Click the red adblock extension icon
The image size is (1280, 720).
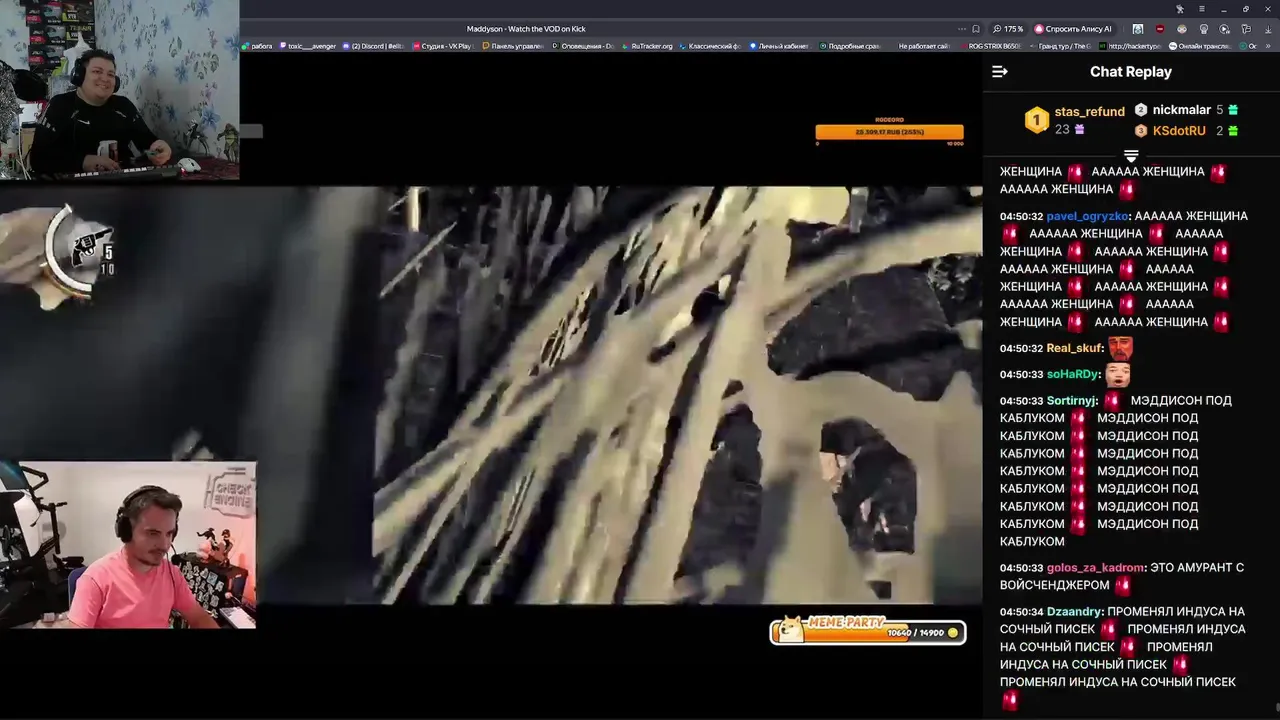click(1160, 29)
